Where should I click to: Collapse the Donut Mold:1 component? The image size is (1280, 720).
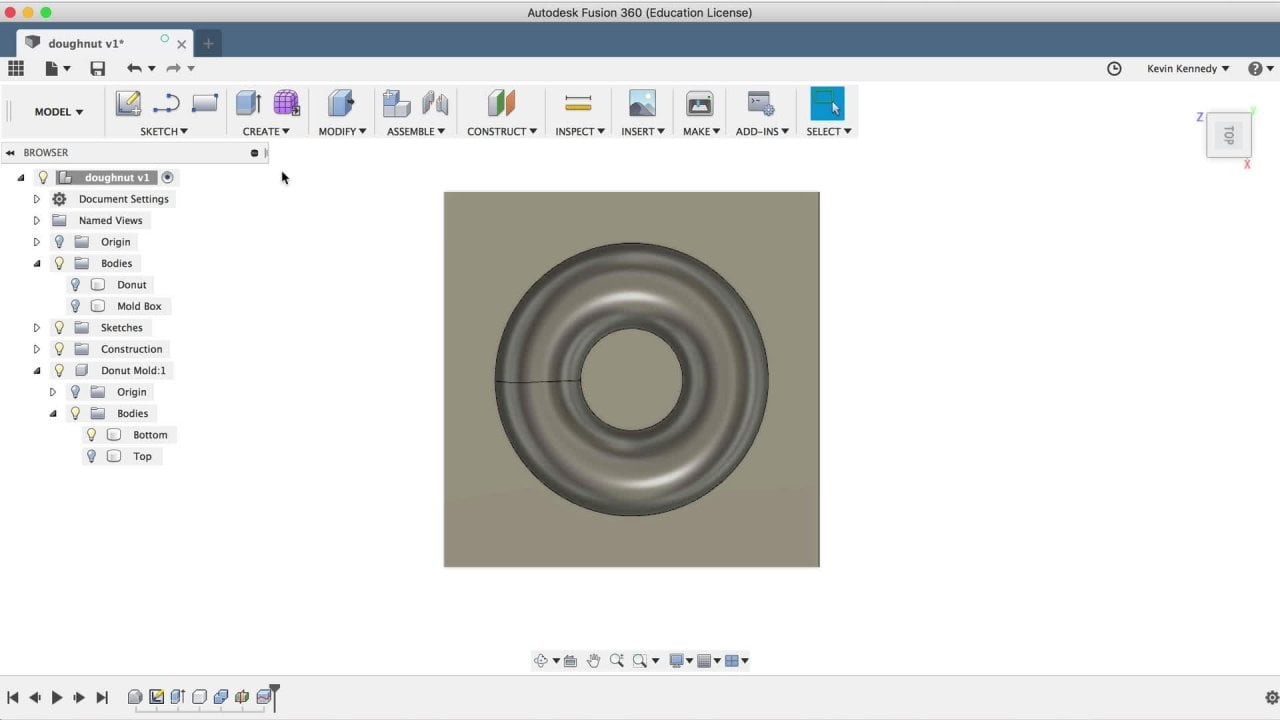37,370
